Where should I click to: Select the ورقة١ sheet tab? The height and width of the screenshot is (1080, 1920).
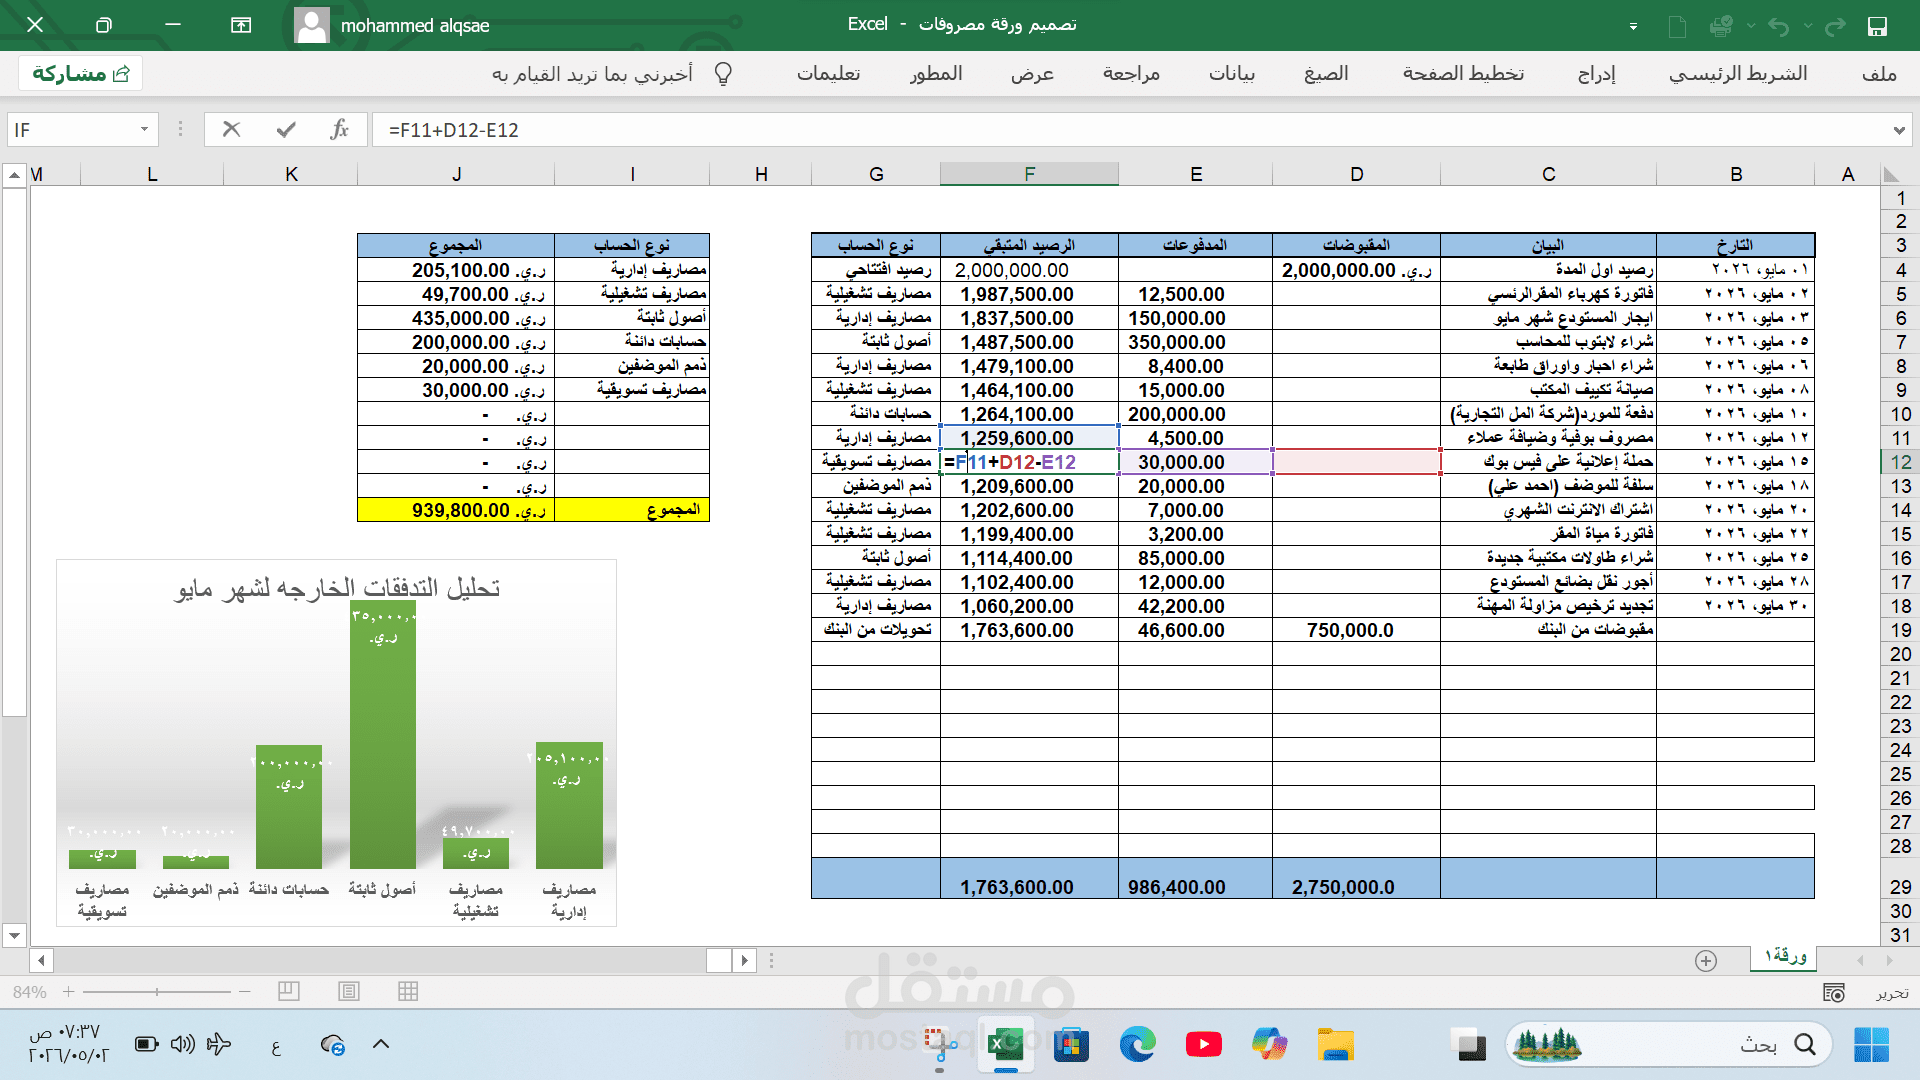pyautogui.click(x=1786, y=957)
